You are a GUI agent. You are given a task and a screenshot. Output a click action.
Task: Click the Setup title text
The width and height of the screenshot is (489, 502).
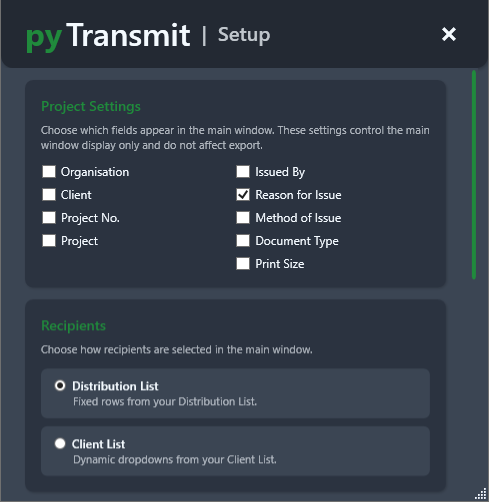(244, 35)
